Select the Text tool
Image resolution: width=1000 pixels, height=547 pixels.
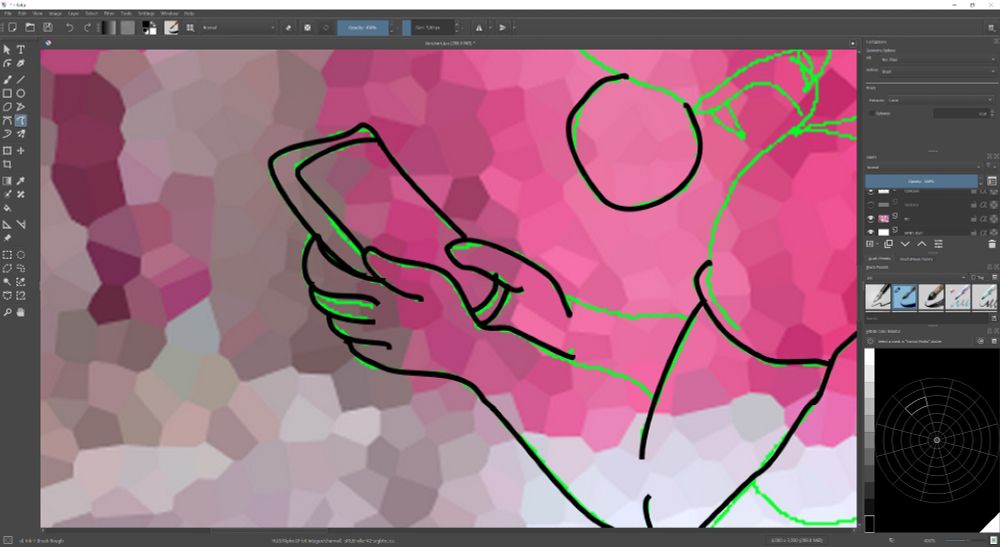[20, 50]
